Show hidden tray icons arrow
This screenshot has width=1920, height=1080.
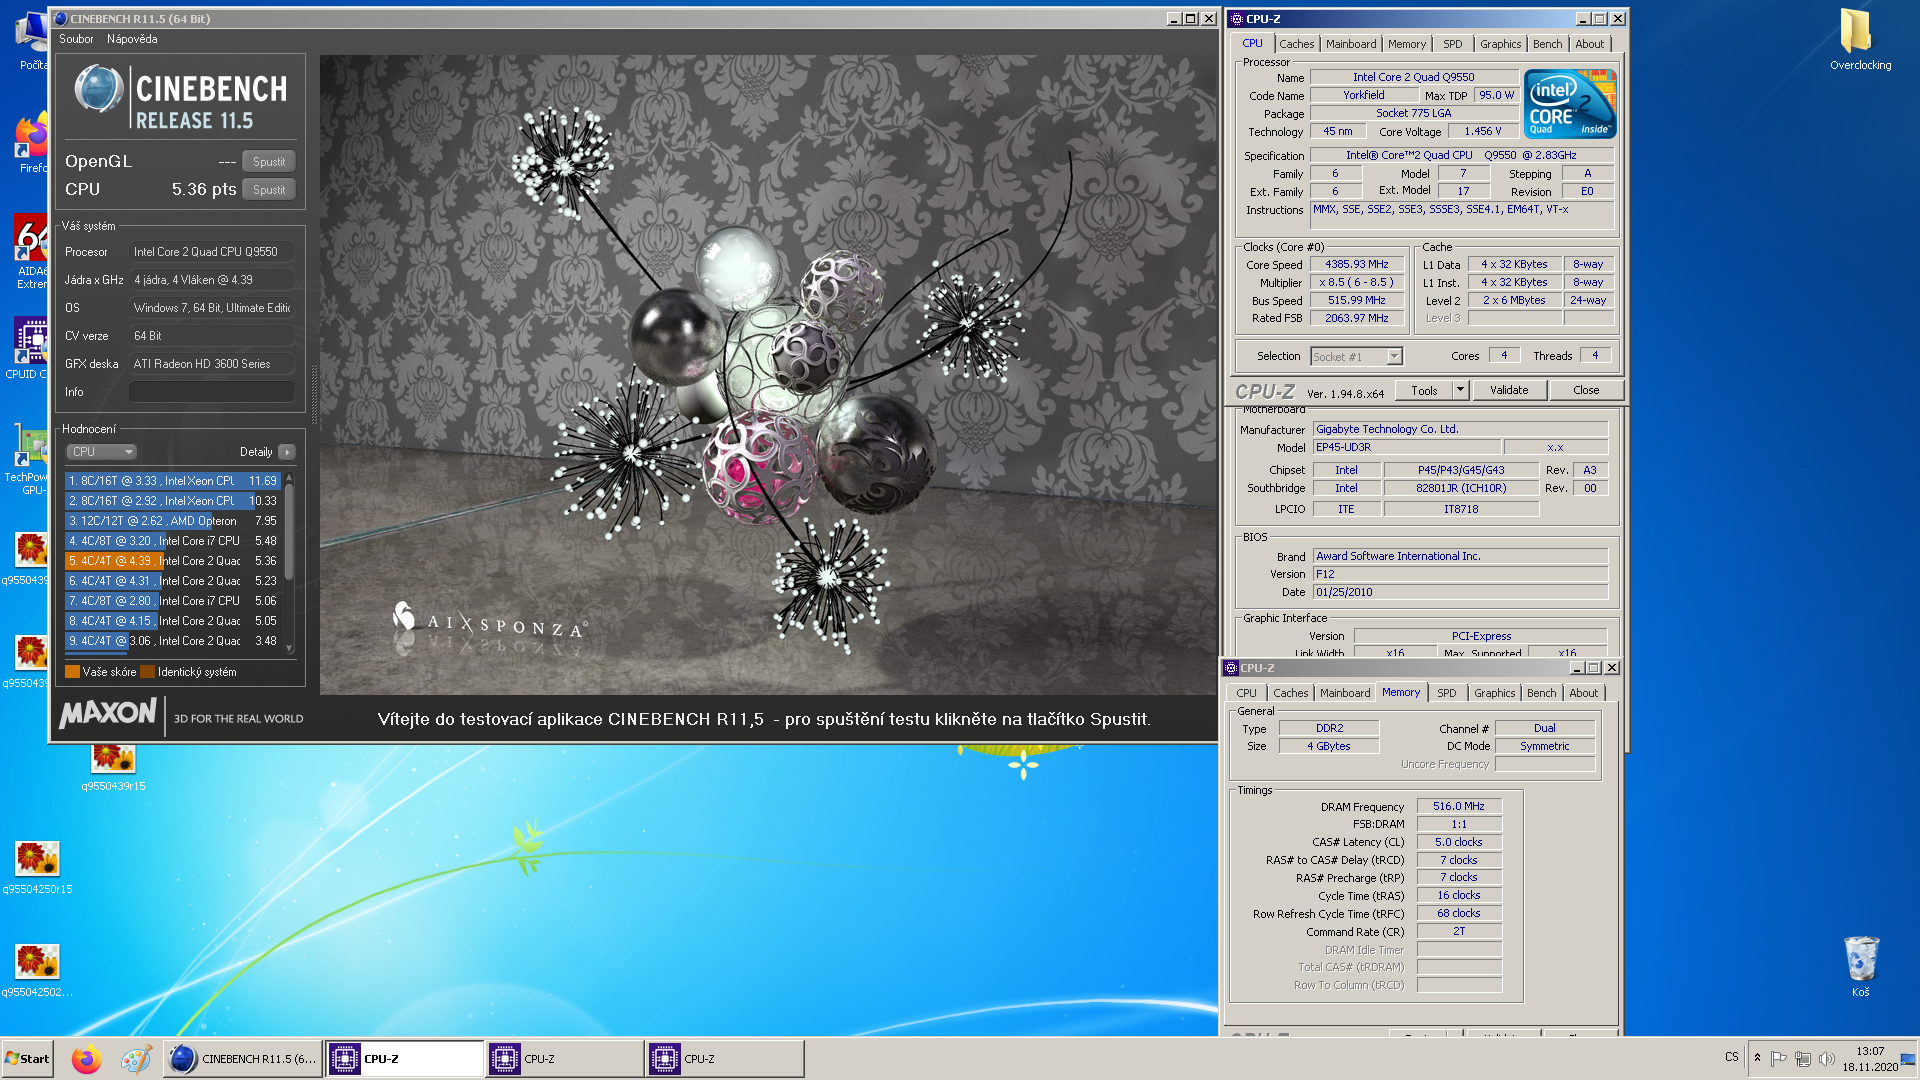tap(1757, 1058)
